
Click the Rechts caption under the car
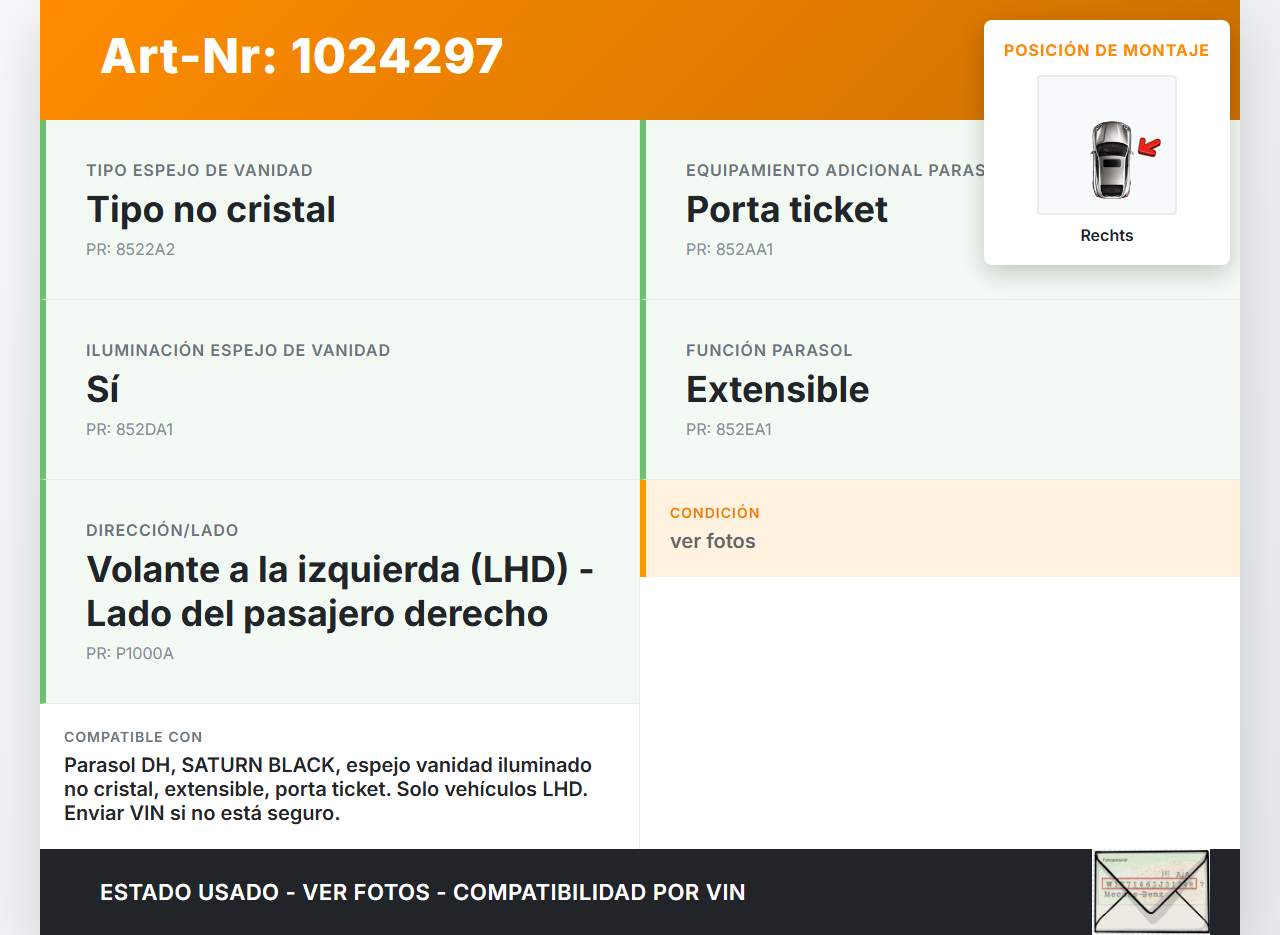[1106, 236]
